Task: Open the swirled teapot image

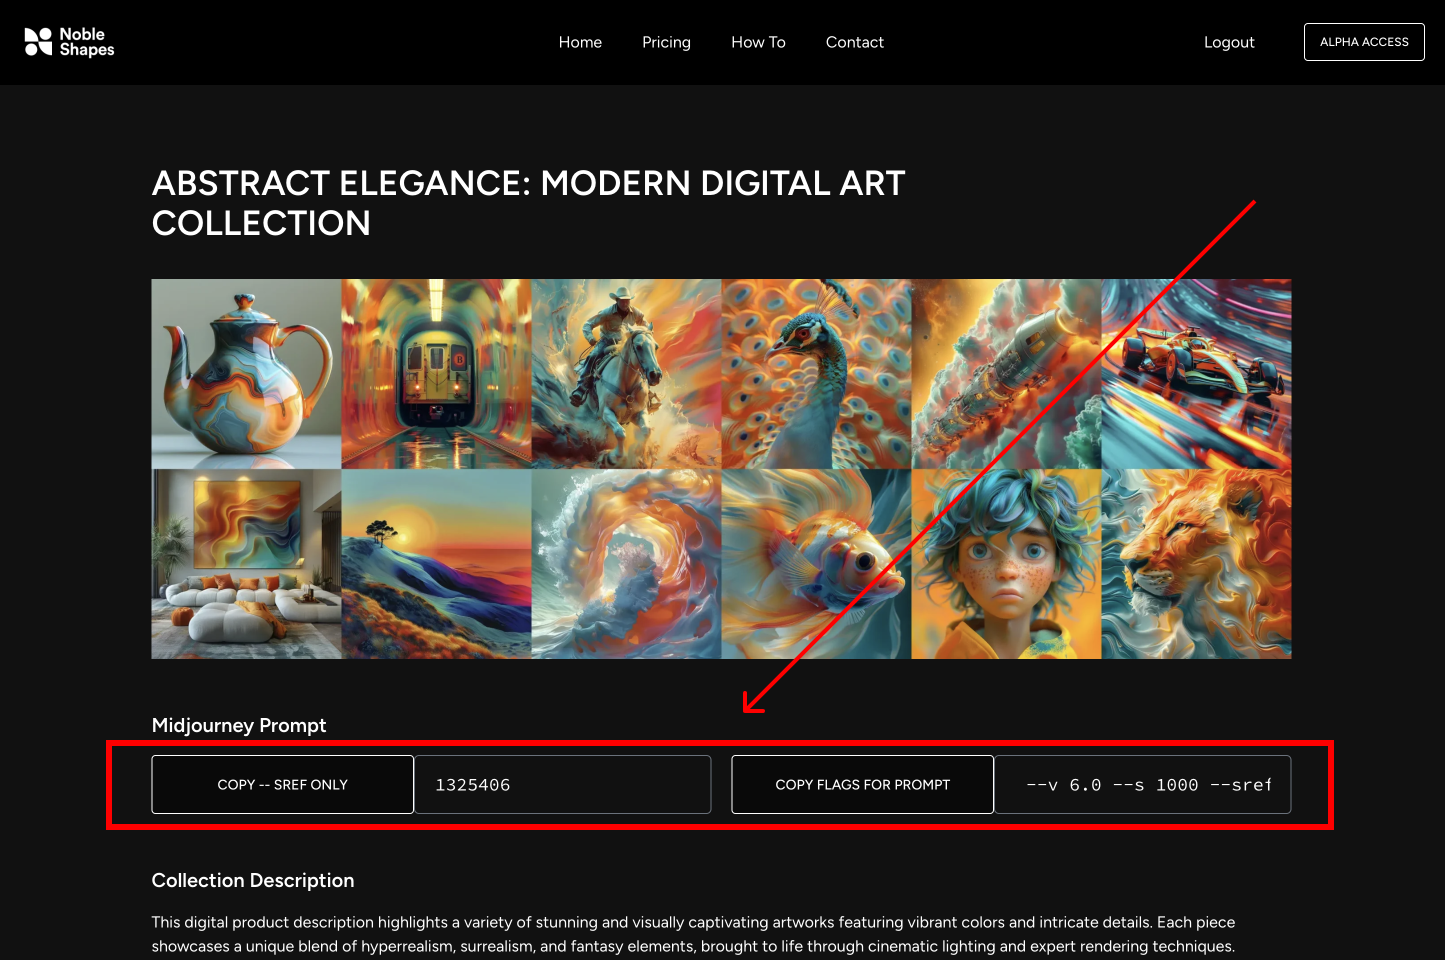Action: point(246,373)
